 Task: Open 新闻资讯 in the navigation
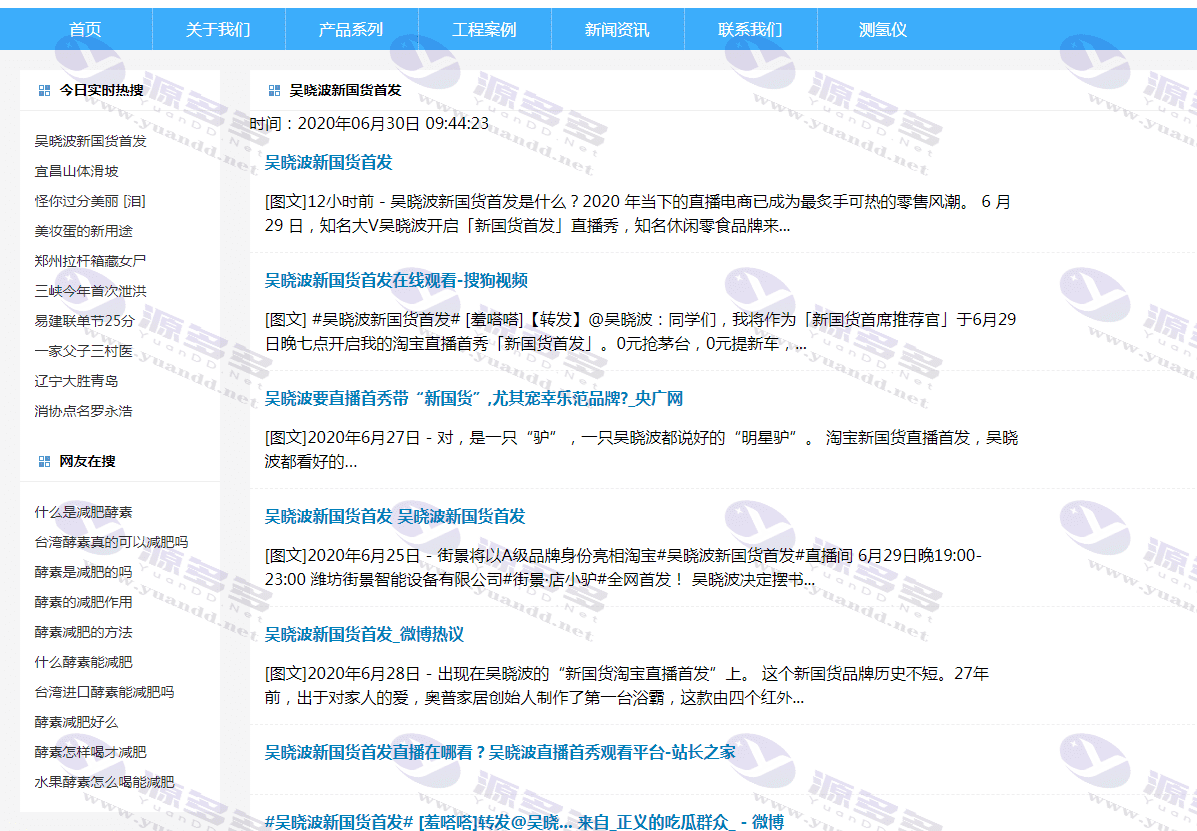pos(617,30)
